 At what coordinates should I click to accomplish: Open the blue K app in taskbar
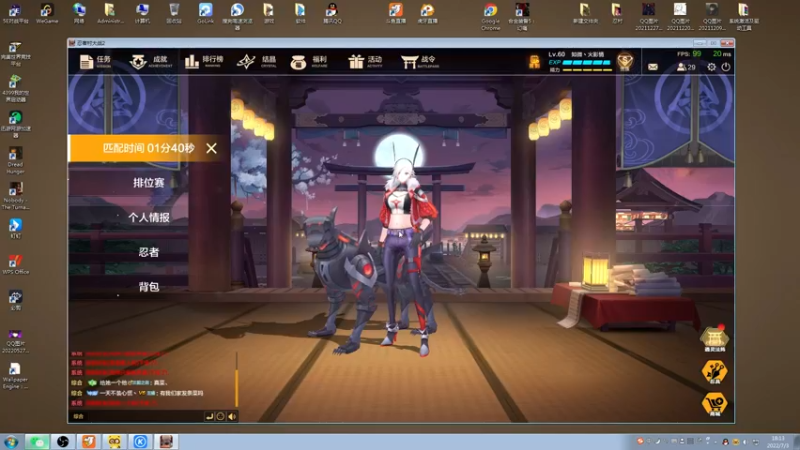[140, 442]
